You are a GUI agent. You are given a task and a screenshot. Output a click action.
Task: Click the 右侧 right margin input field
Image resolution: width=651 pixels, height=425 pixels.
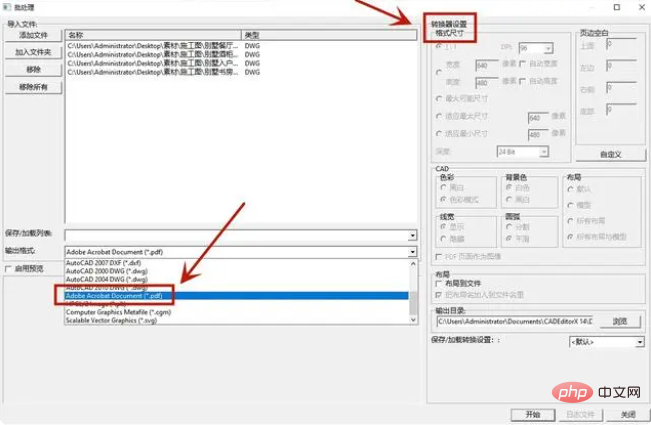click(621, 88)
